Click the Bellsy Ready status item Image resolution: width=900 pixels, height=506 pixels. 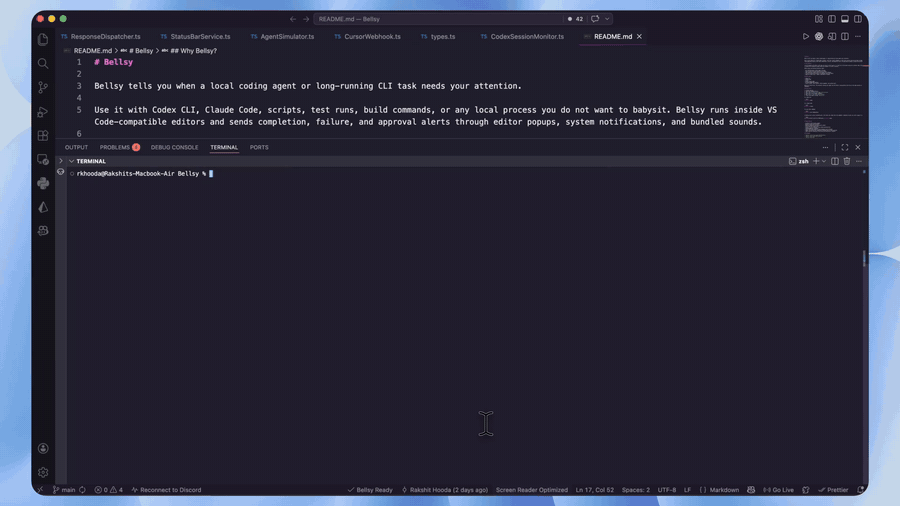tap(370, 490)
